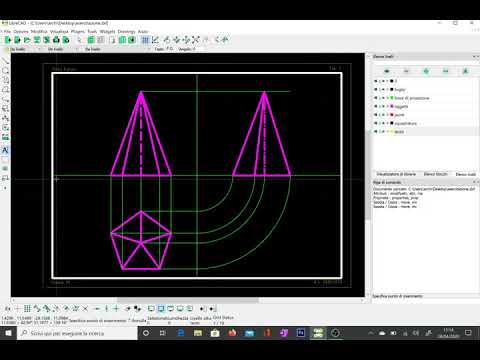Screen dimensions: 480x360
Task: Click Restrict horizontal snap icon
Action: click(x=97, y=309)
